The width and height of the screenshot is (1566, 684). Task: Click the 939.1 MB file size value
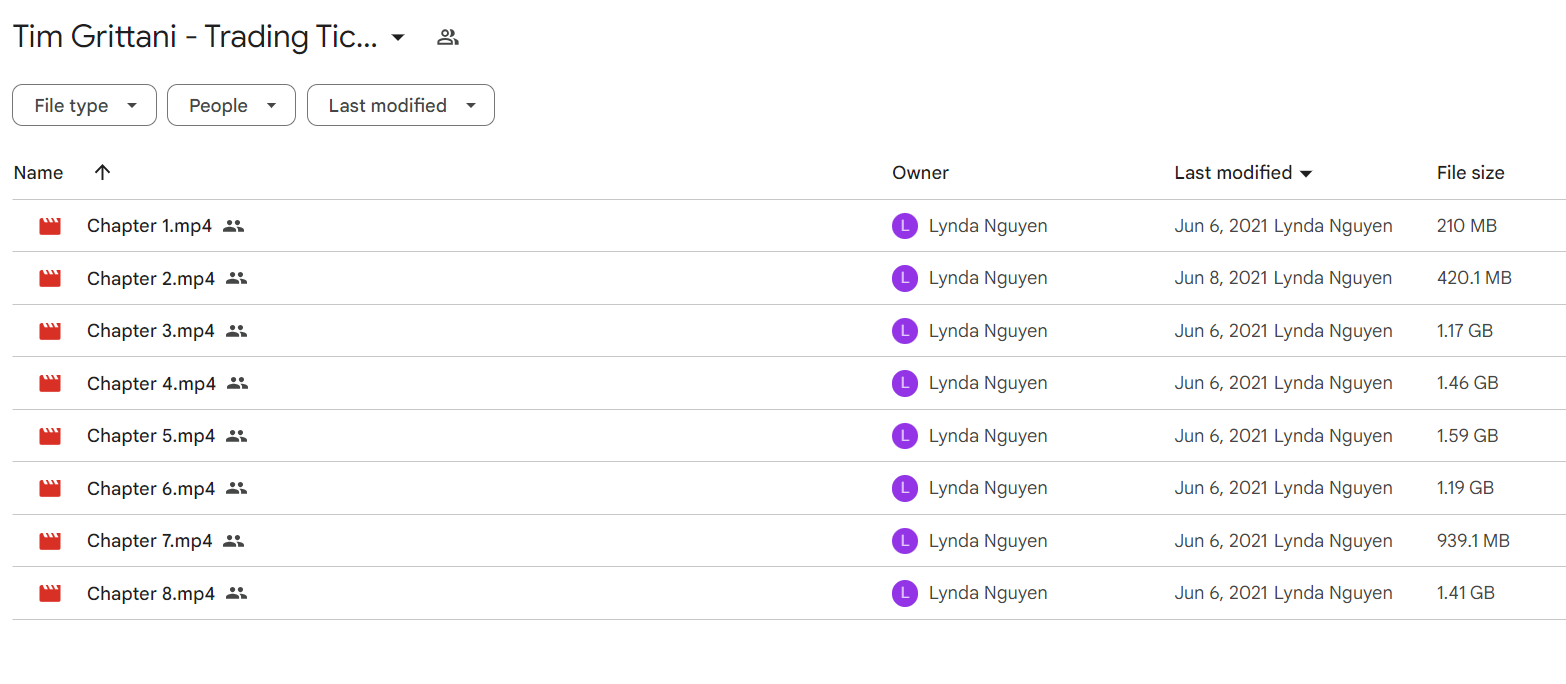[1473, 541]
